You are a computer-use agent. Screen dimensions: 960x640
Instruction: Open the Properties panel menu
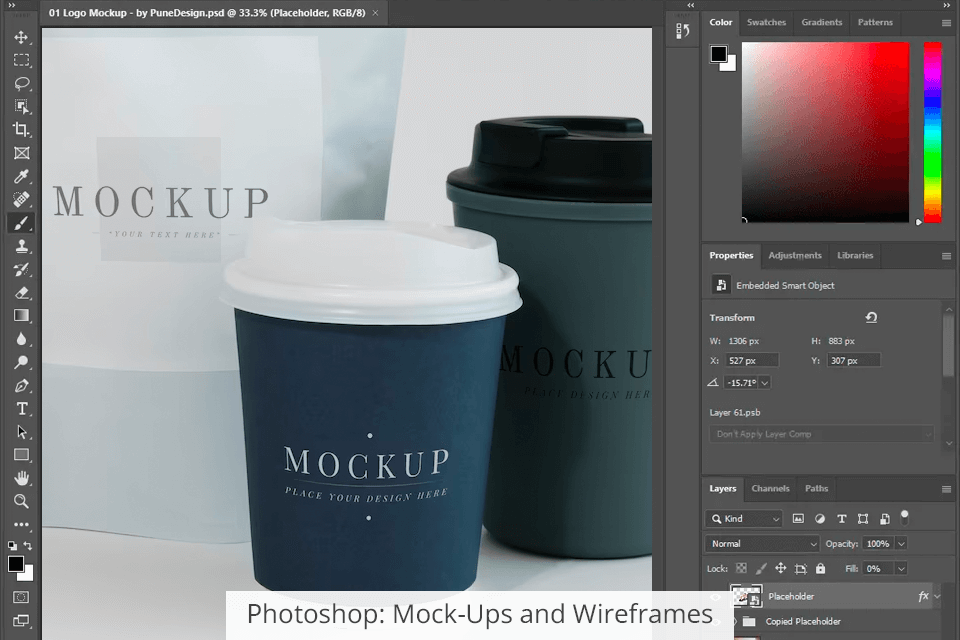(x=947, y=256)
